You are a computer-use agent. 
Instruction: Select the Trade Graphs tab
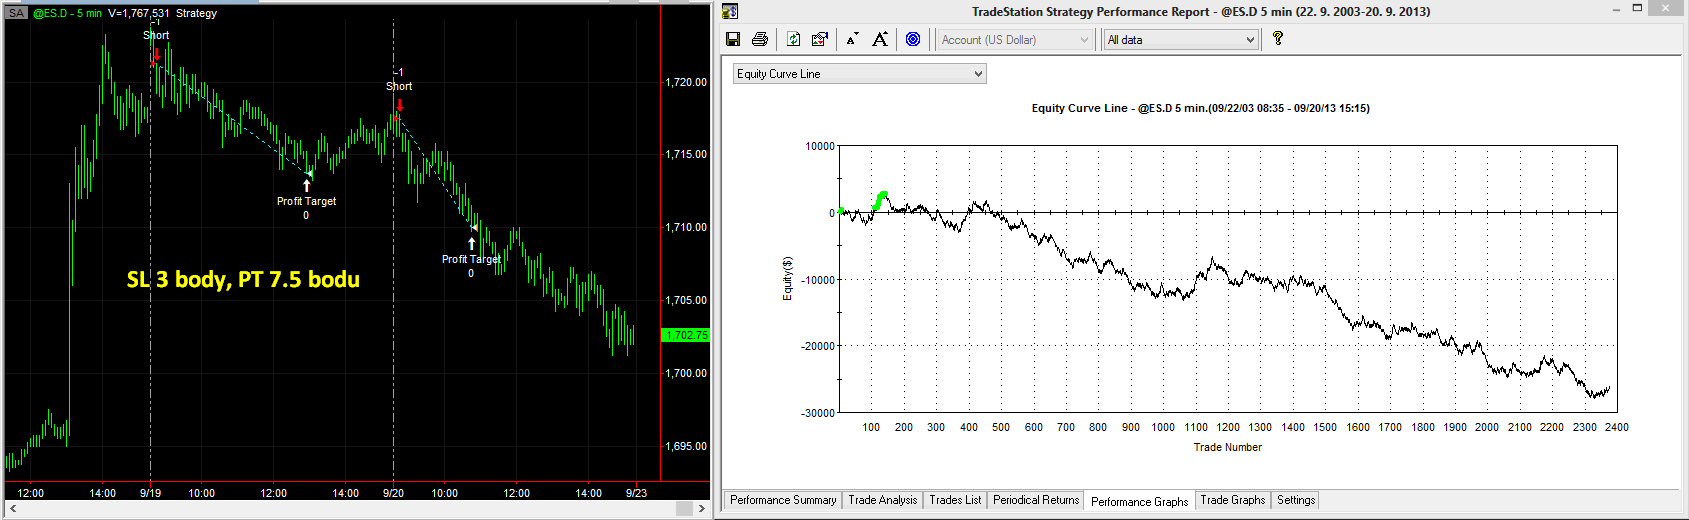1232,500
